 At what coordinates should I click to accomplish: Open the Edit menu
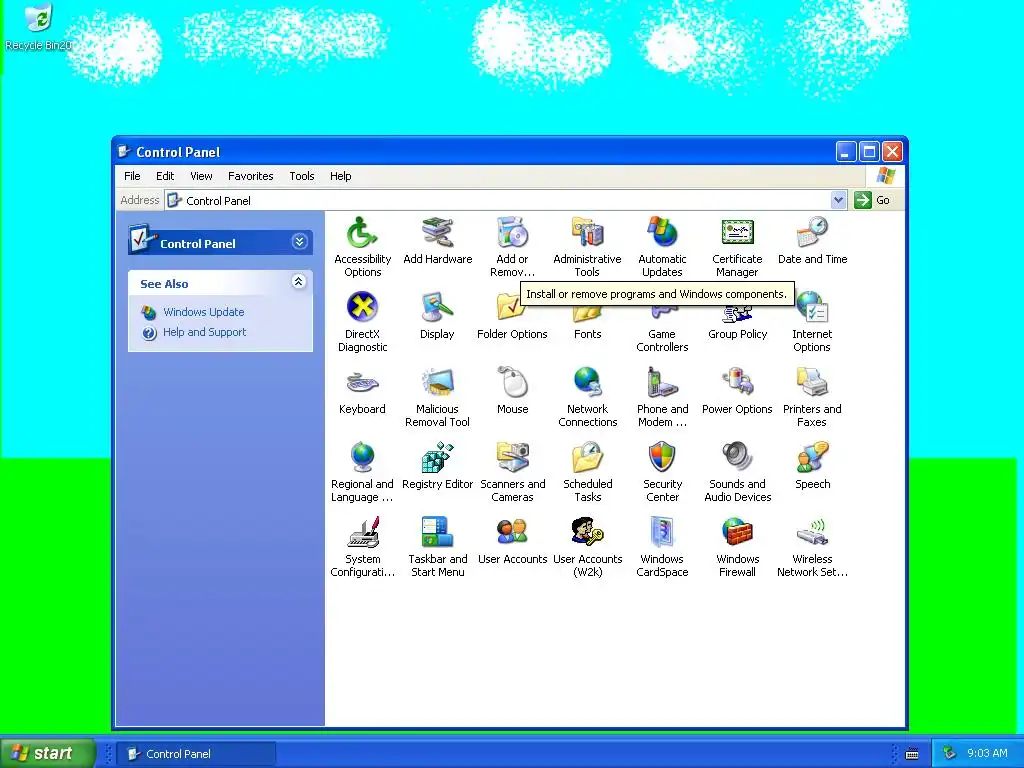coord(165,176)
